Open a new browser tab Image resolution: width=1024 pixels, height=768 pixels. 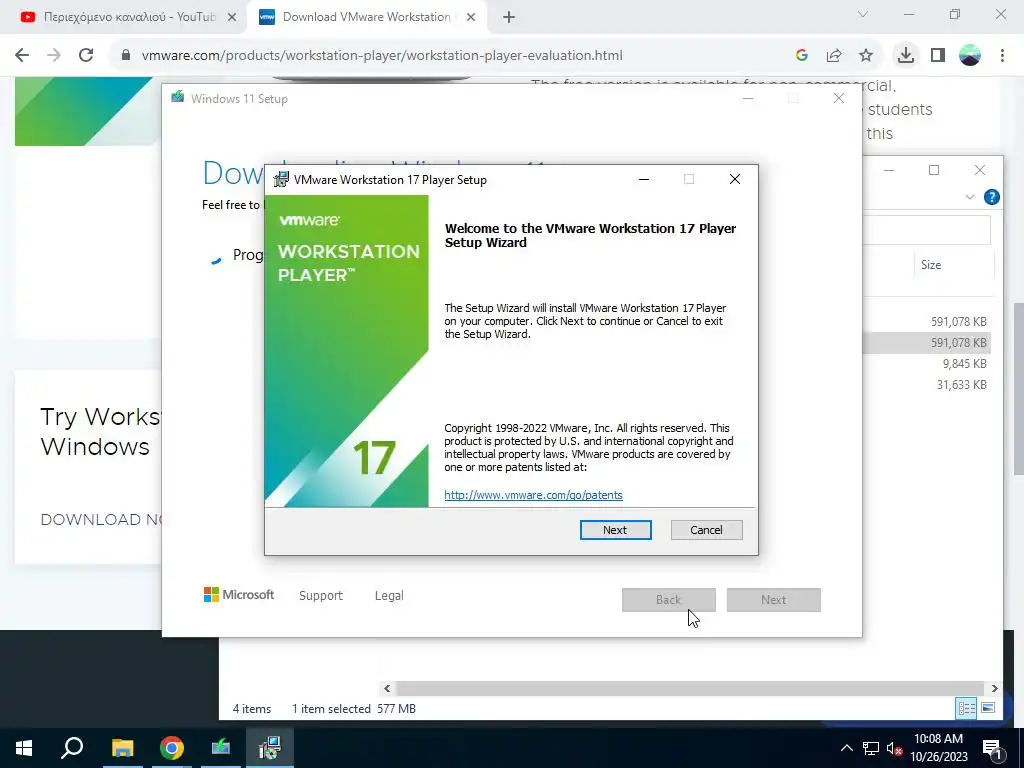tap(509, 18)
